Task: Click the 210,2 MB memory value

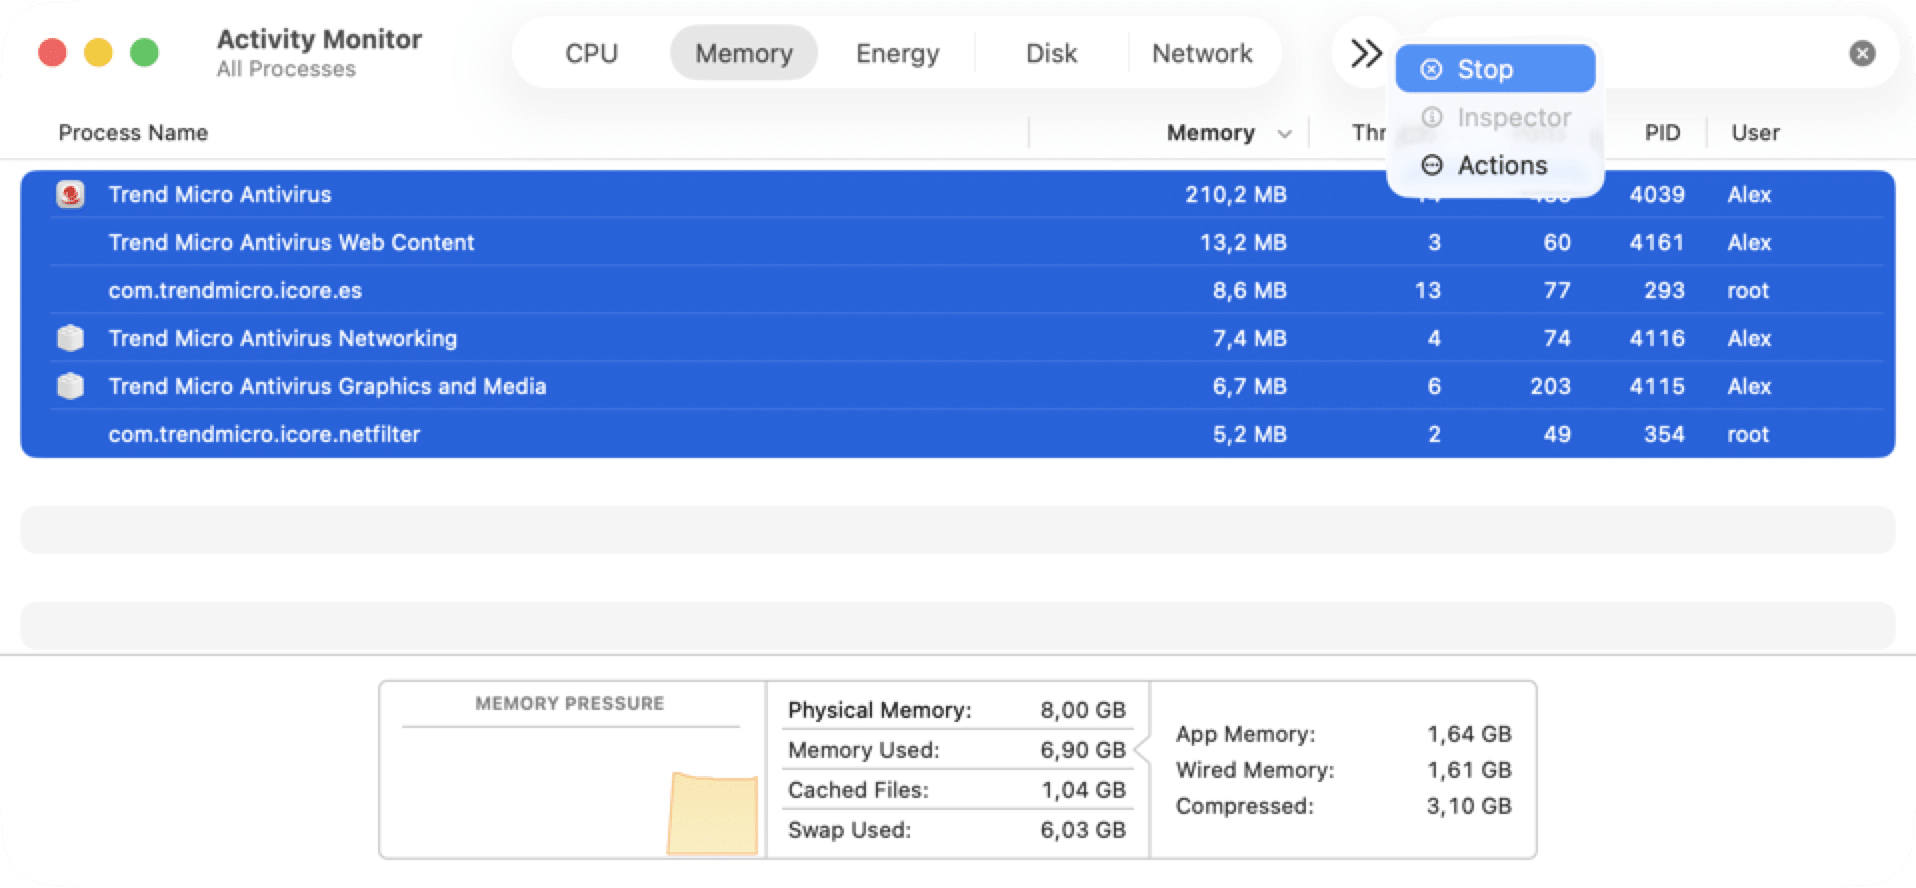Action: point(1236,194)
